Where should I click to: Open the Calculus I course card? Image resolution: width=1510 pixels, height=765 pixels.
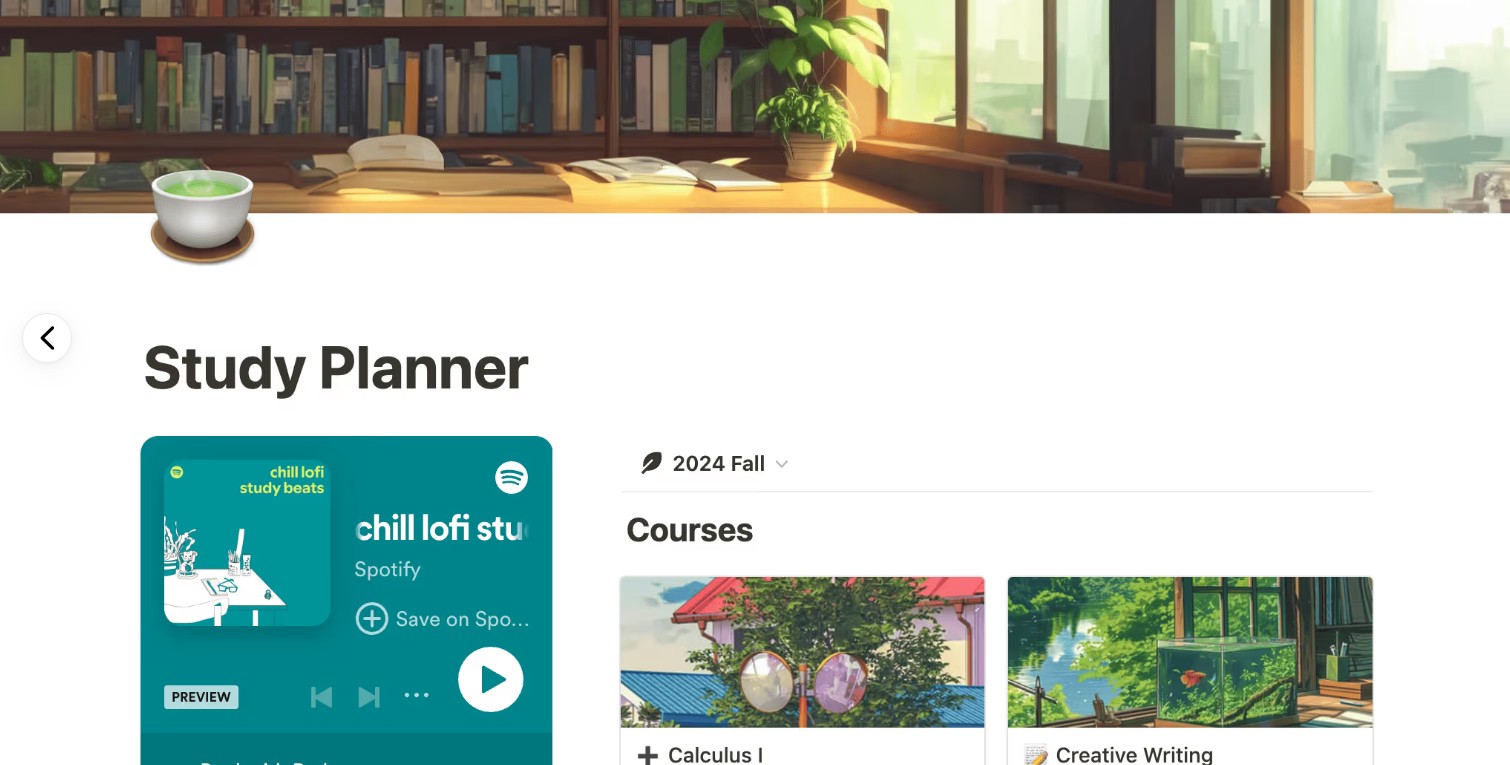[x=802, y=671]
